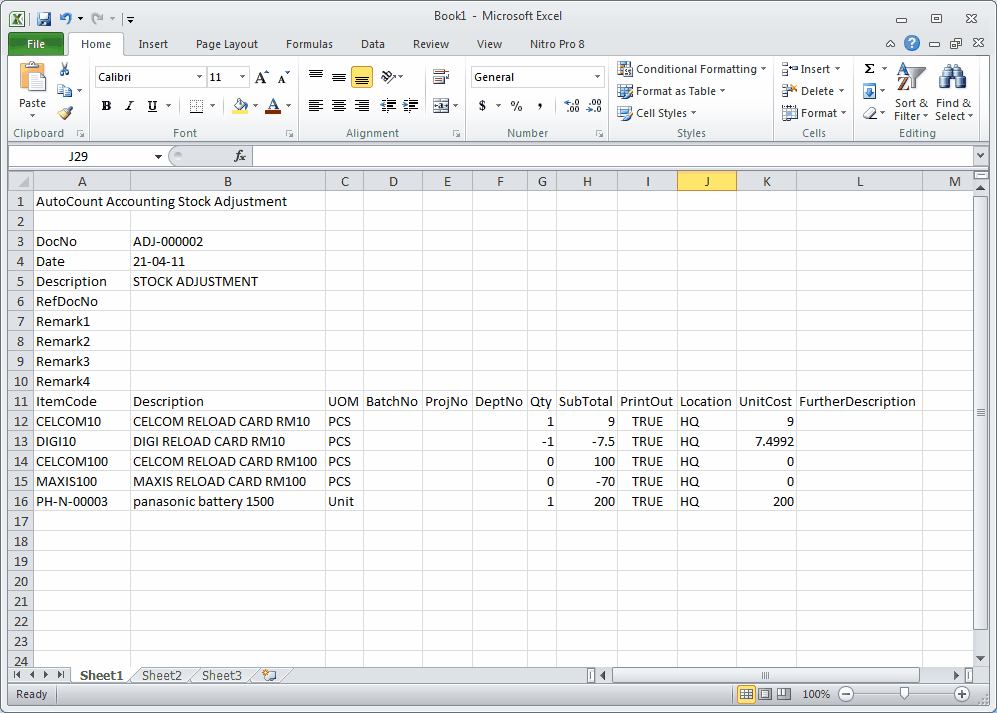Image resolution: width=997 pixels, height=713 pixels.
Task: Click the Save icon in the quick access toolbar
Action: coord(44,18)
